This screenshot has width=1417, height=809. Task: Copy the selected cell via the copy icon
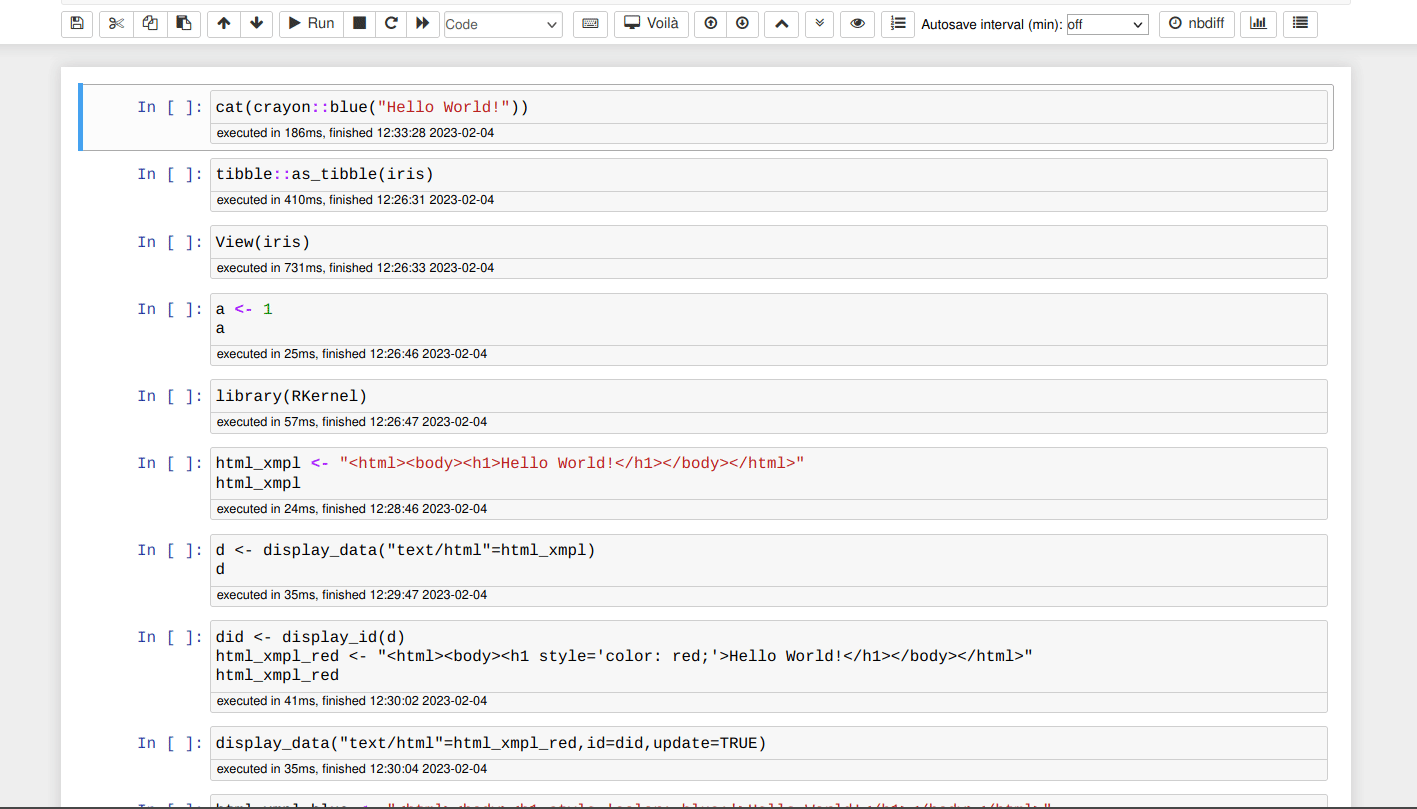click(x=149, y=23)
